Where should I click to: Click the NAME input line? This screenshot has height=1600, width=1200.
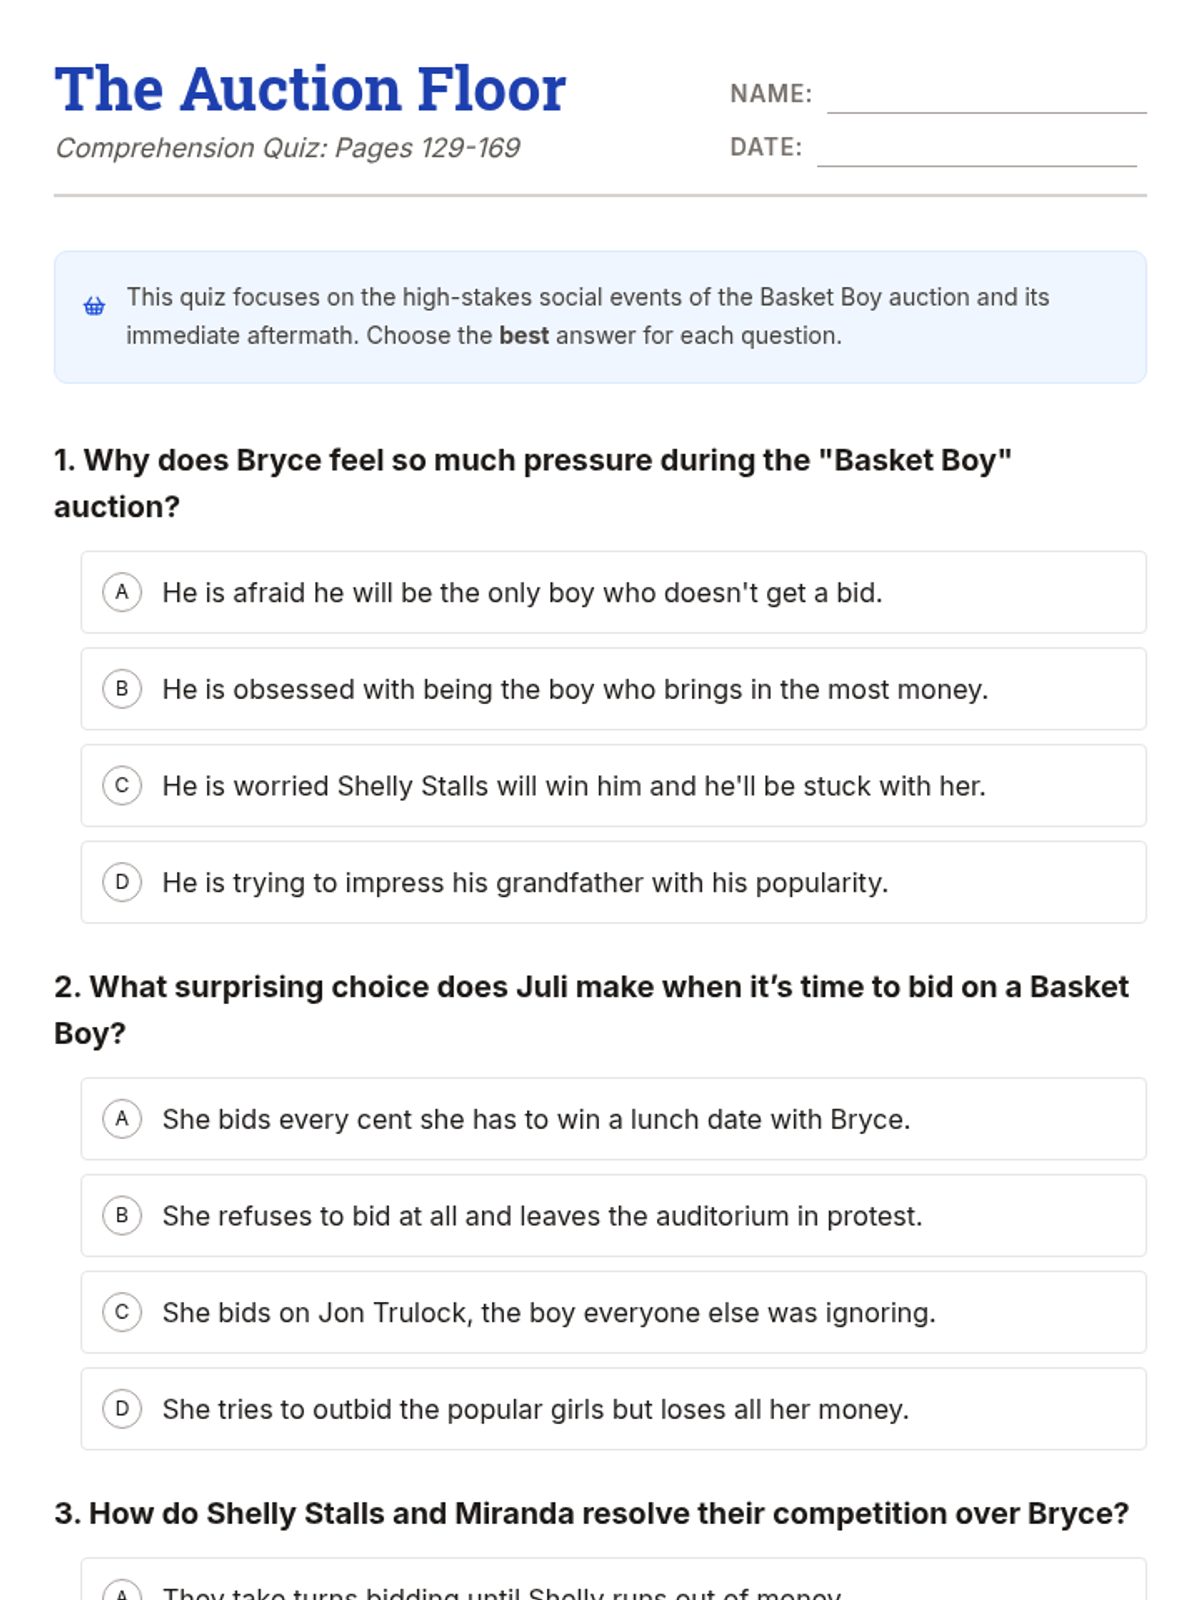pos(987,95)
